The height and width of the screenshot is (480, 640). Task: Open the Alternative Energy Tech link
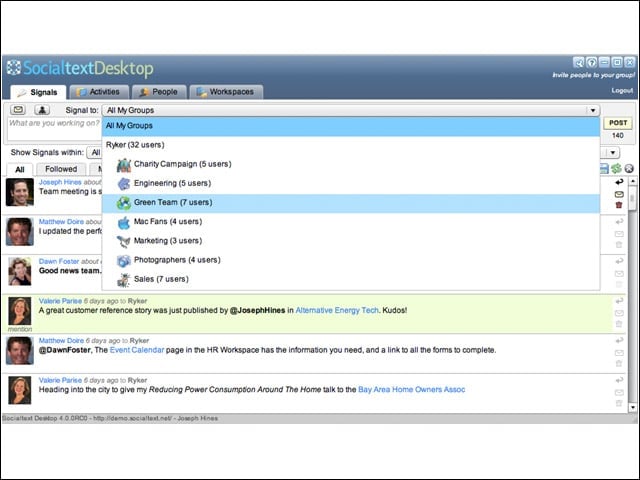(x=337, y=310)
